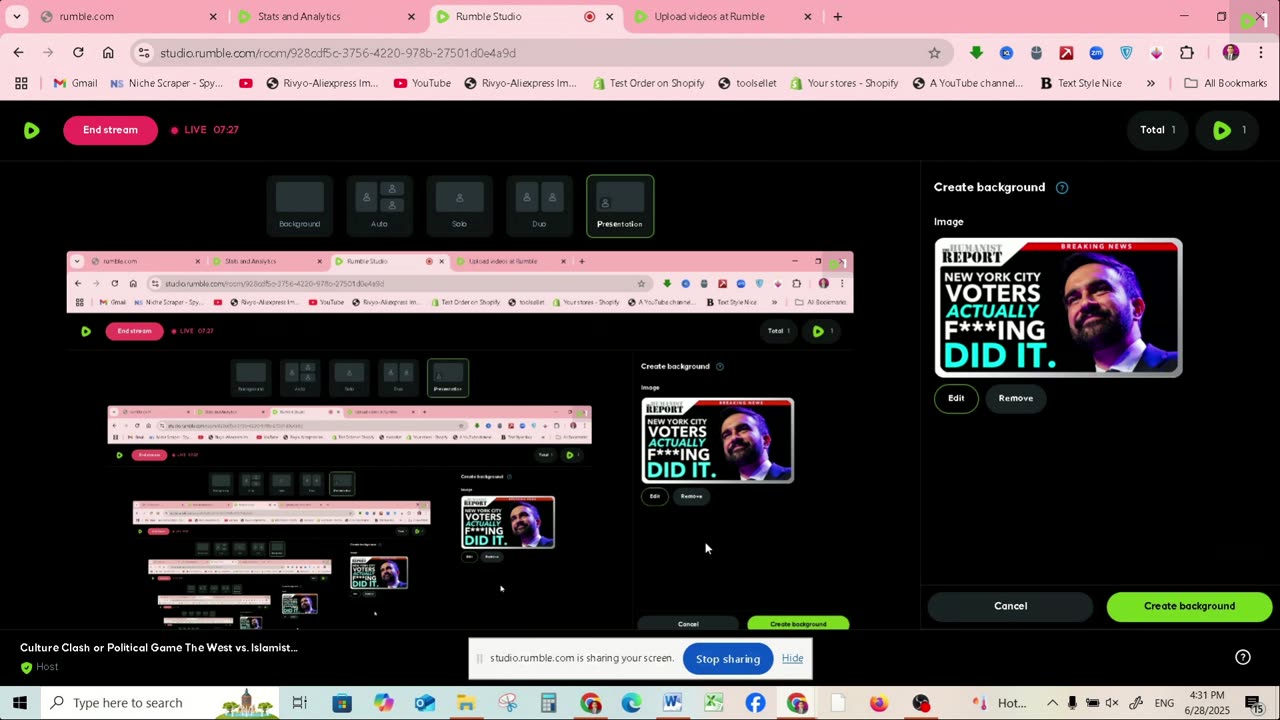Open the Gmail bookmark

[75, 83]
